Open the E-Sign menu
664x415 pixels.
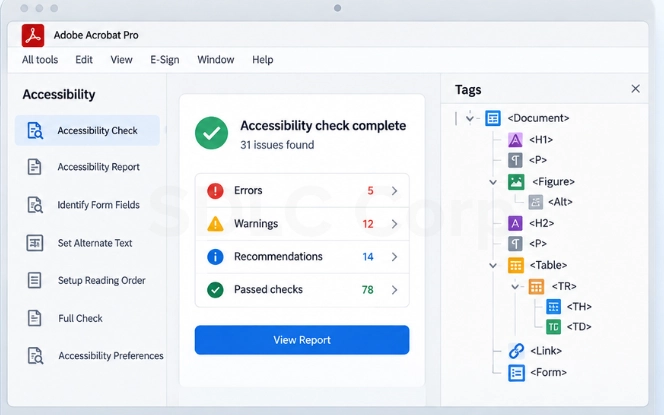[x=165, y=60]
